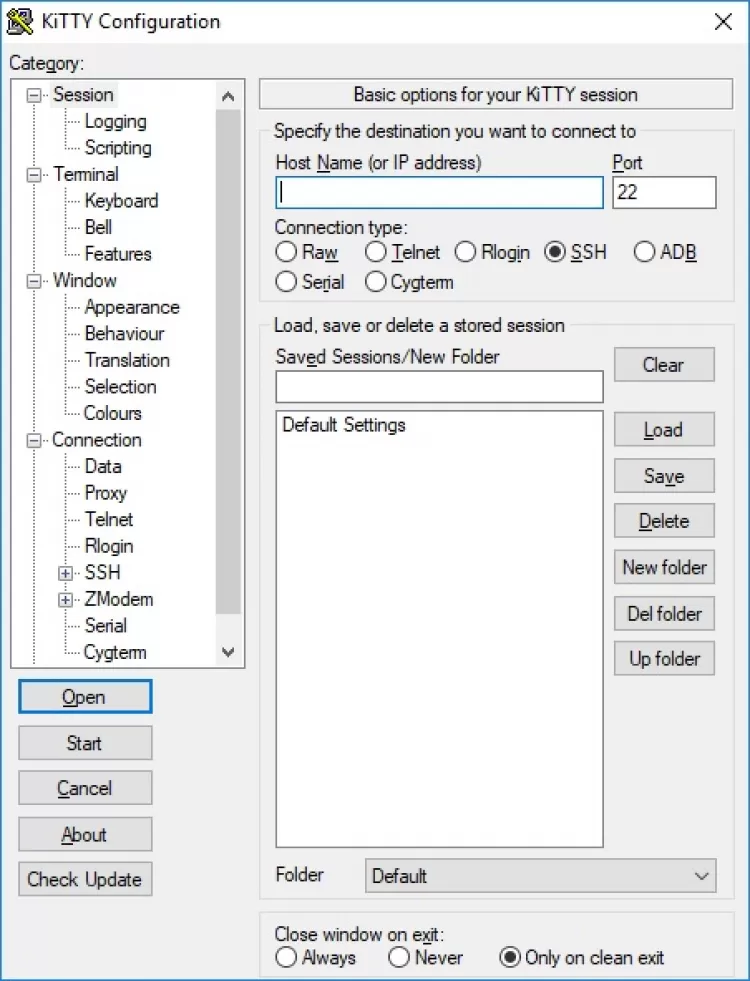
Task: Open the Bell category
Action: point(98,227)
